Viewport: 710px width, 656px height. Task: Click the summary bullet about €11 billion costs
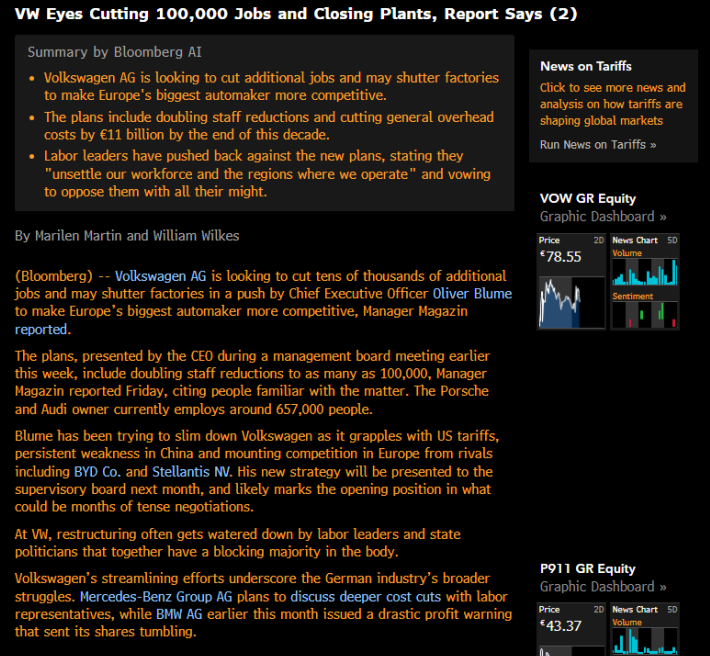tap(269, 126)
